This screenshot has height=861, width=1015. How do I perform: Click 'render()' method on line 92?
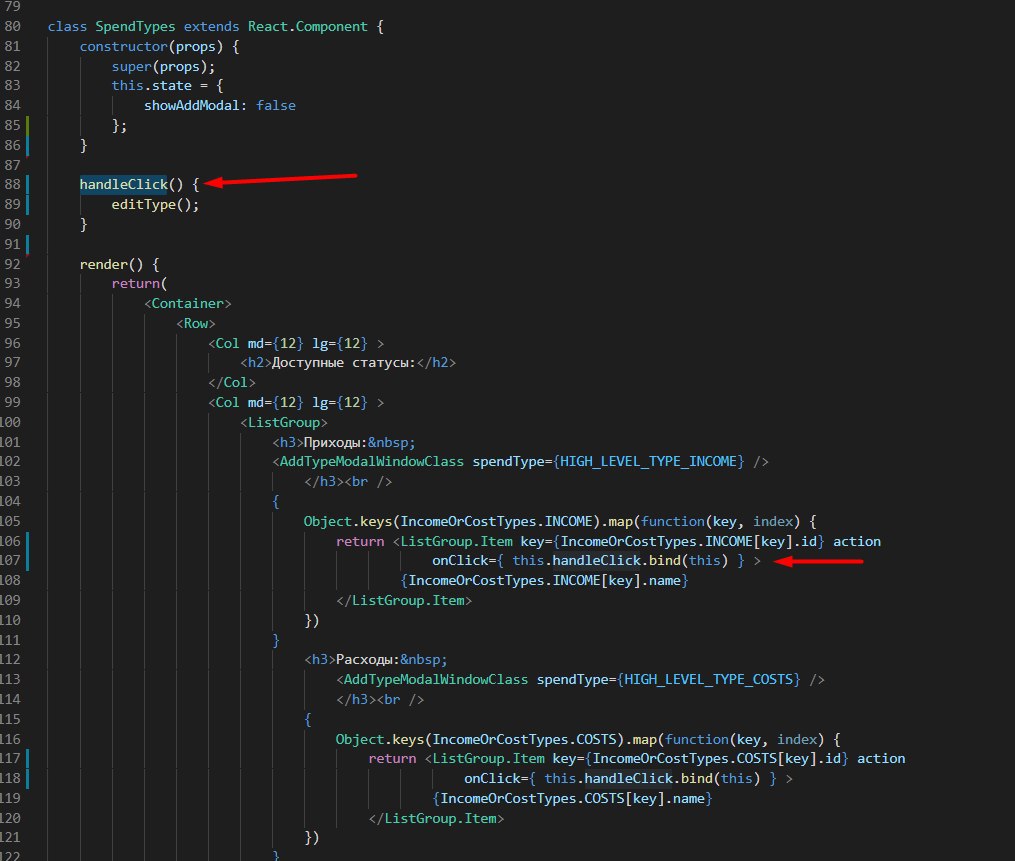coord(111,264)
